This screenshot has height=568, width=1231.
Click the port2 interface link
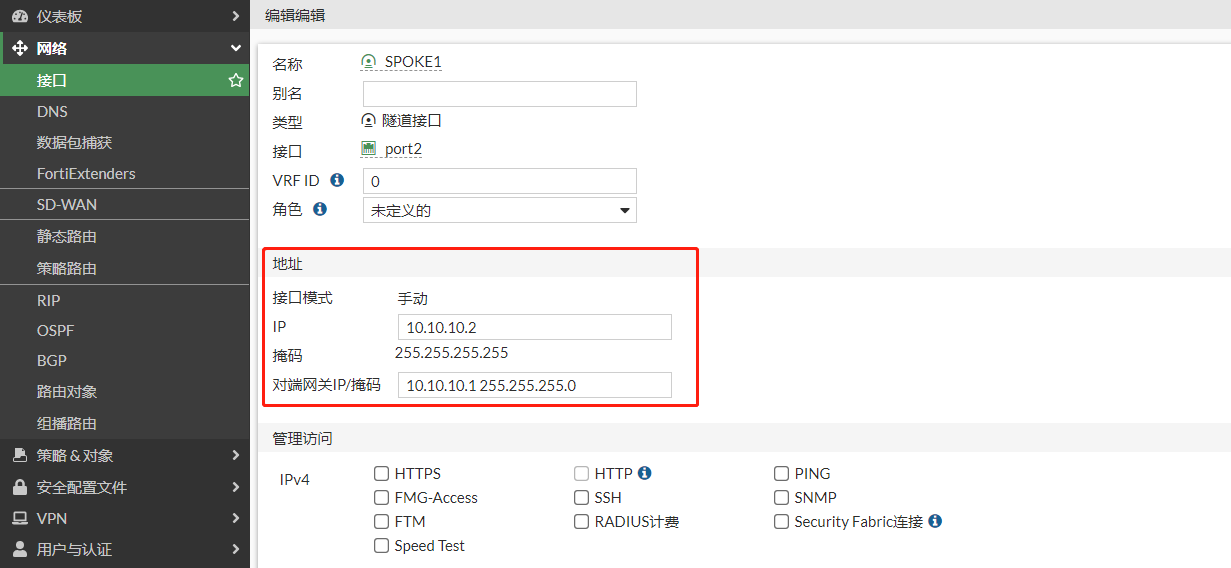pos(403,149)
